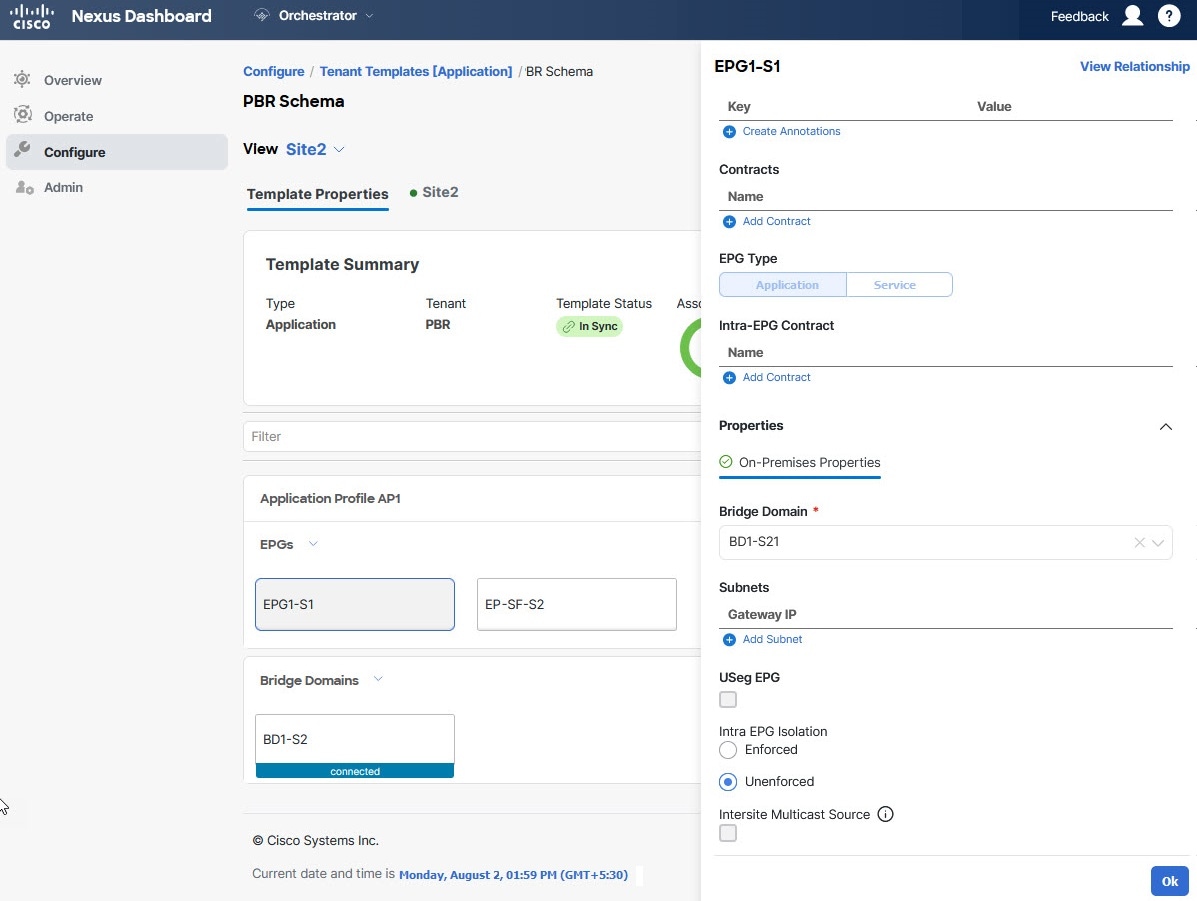Set EPG Type to Service

coord(899,285)
